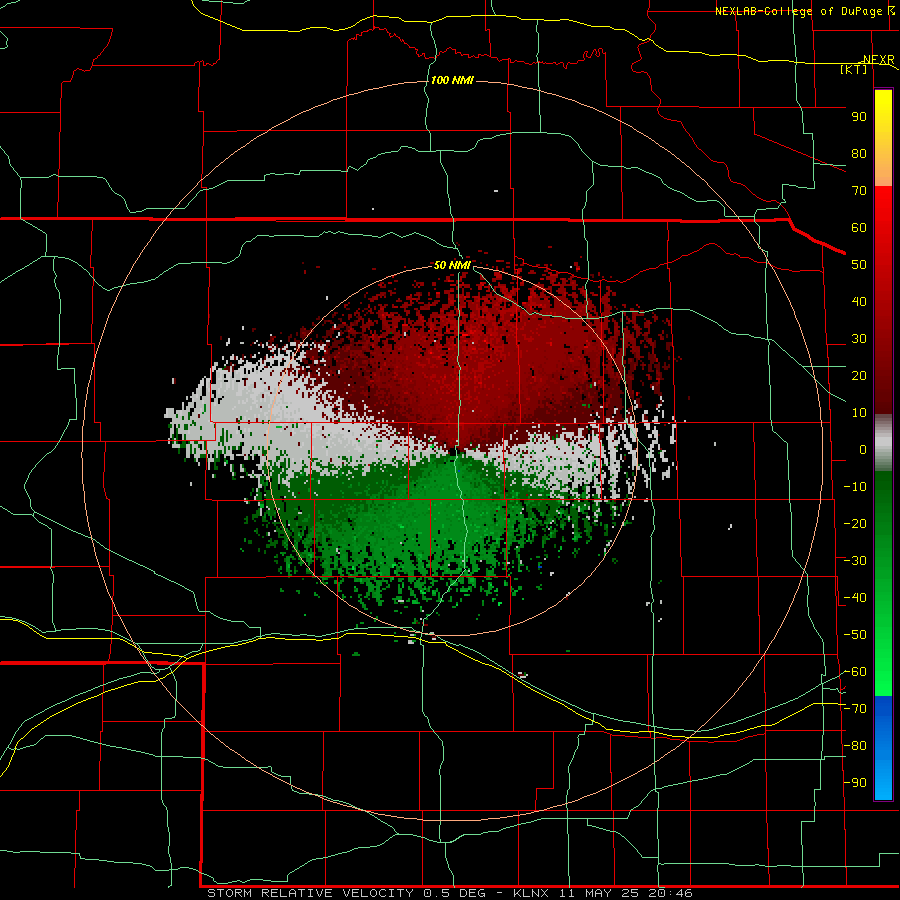Viewport: 900px width, 900px height.
Task: Click the -80 value on the velocity scale
Action: (855, 746)
